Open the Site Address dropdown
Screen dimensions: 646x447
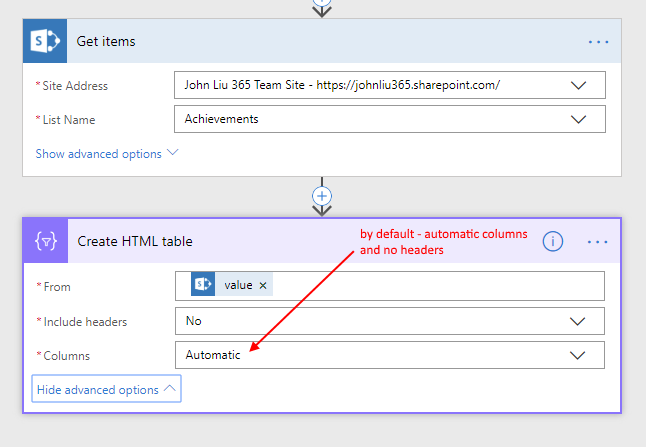578,86
